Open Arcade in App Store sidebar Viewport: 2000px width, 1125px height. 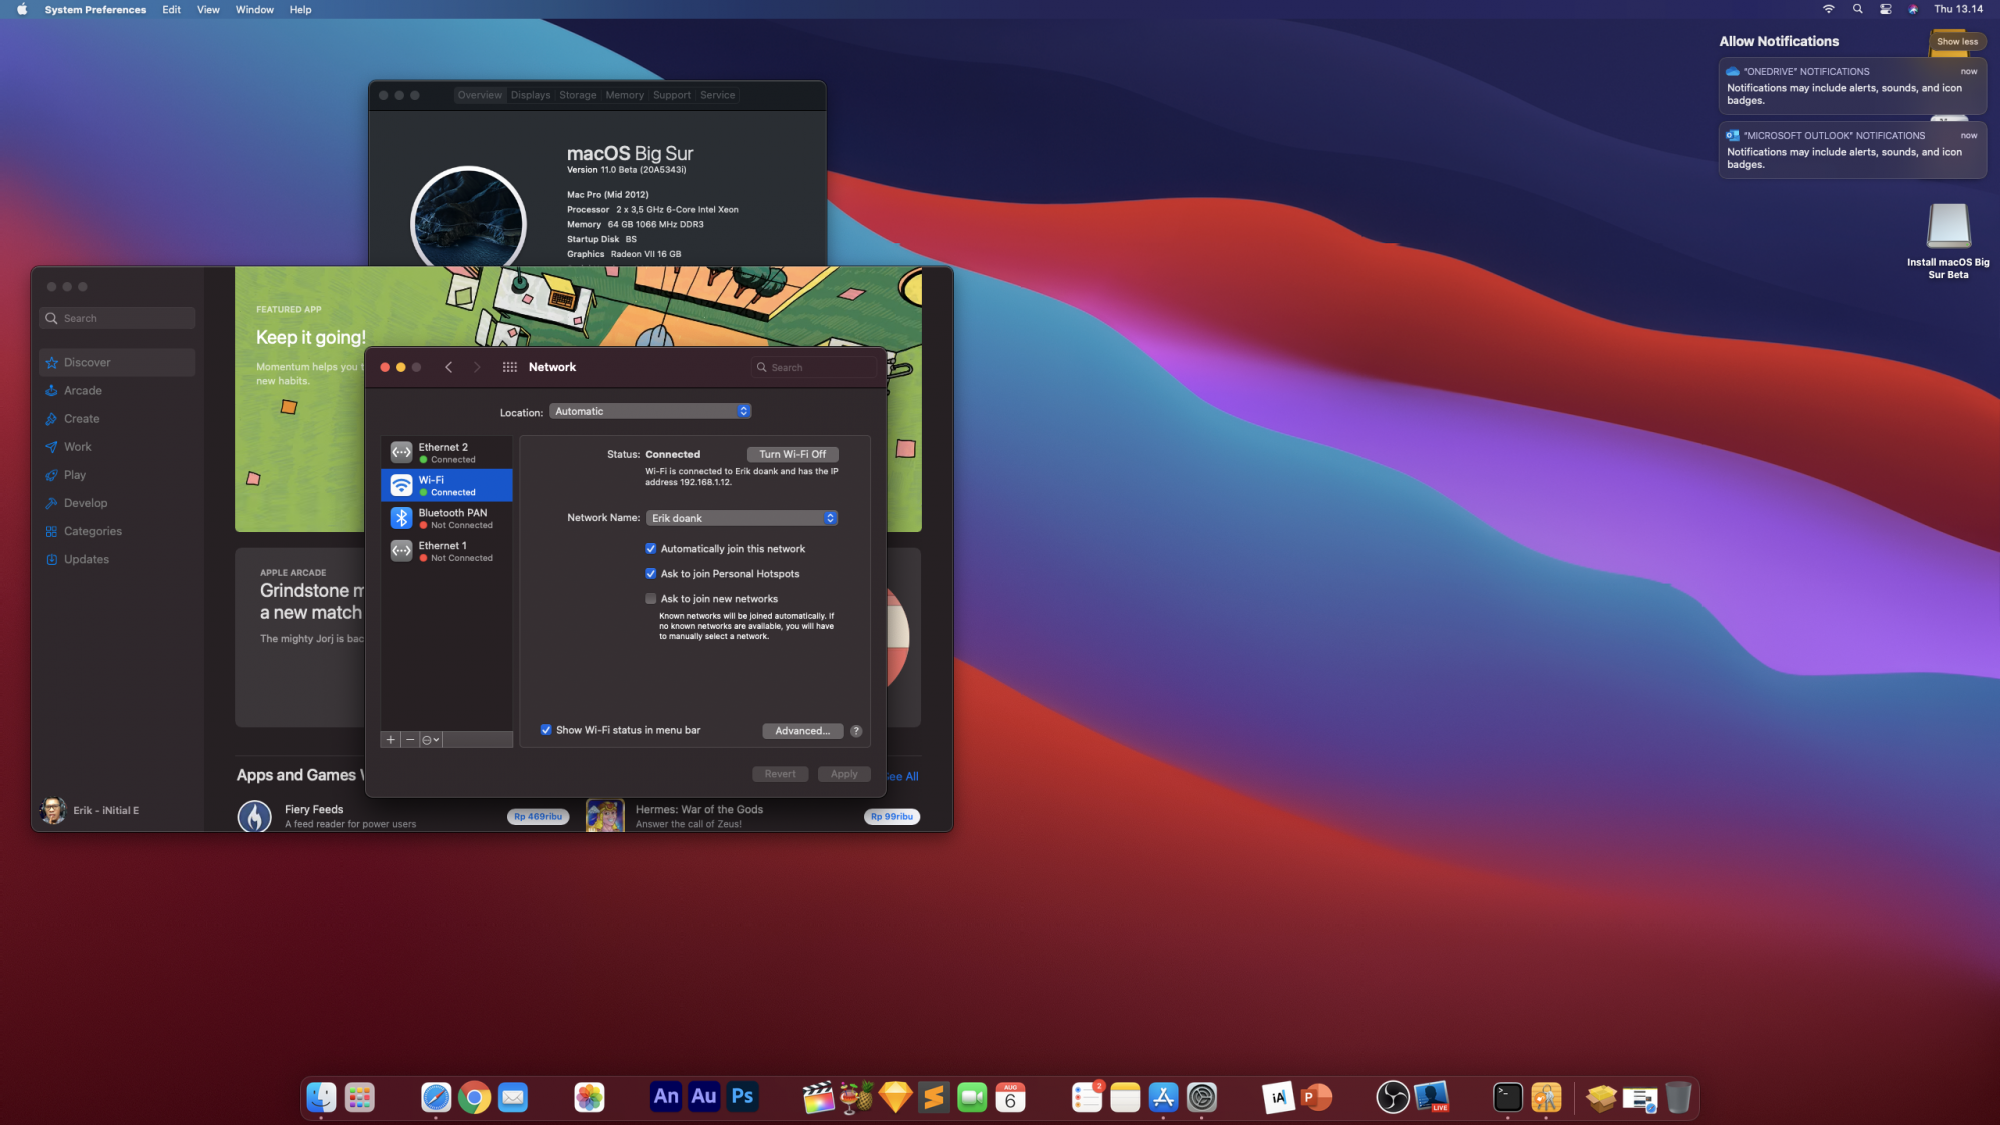click(x=118, y=391)
